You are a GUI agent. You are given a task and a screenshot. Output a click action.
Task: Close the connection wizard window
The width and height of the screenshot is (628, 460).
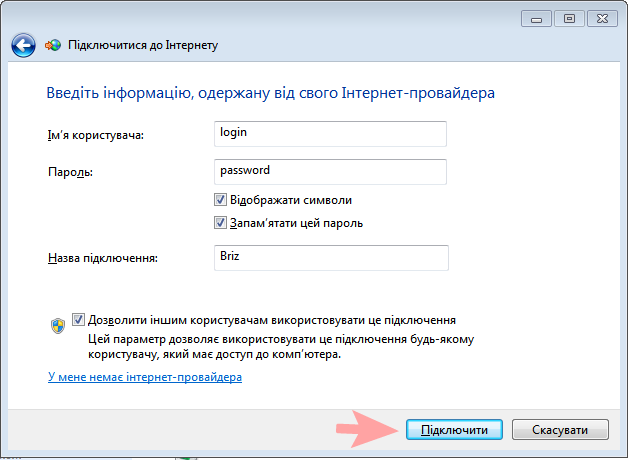coord(602,19)
